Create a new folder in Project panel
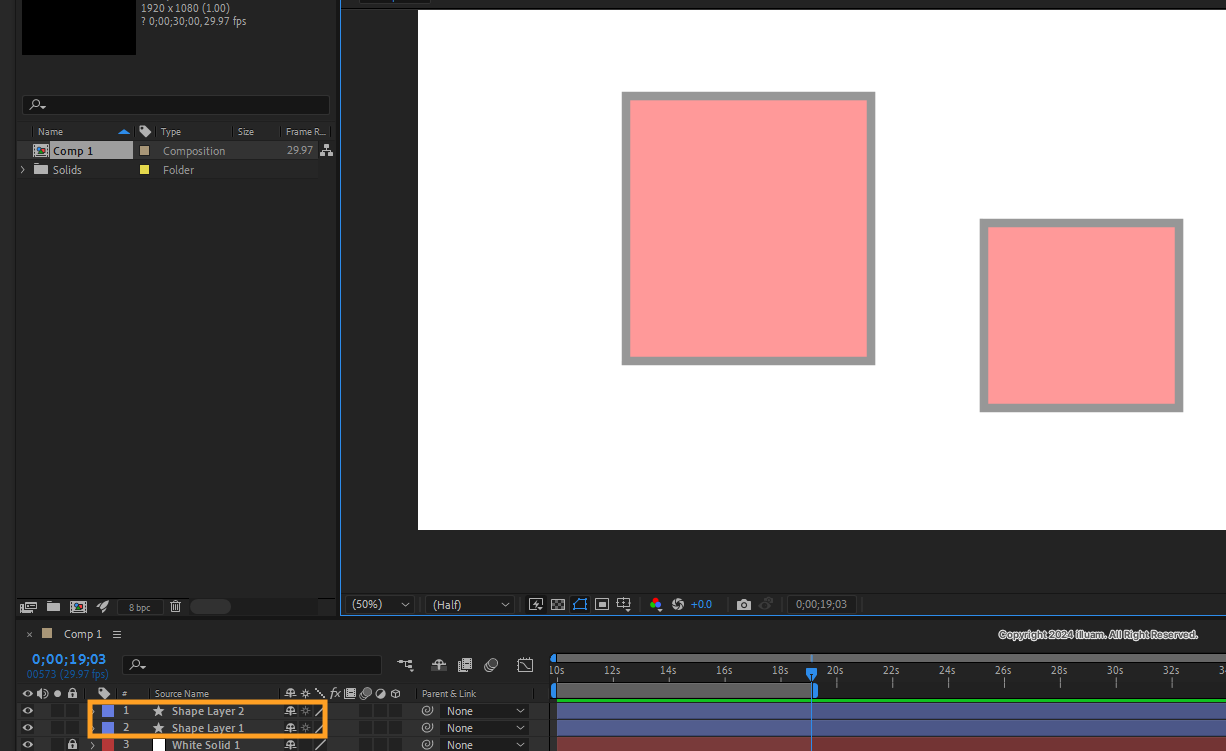 (53, 606)
